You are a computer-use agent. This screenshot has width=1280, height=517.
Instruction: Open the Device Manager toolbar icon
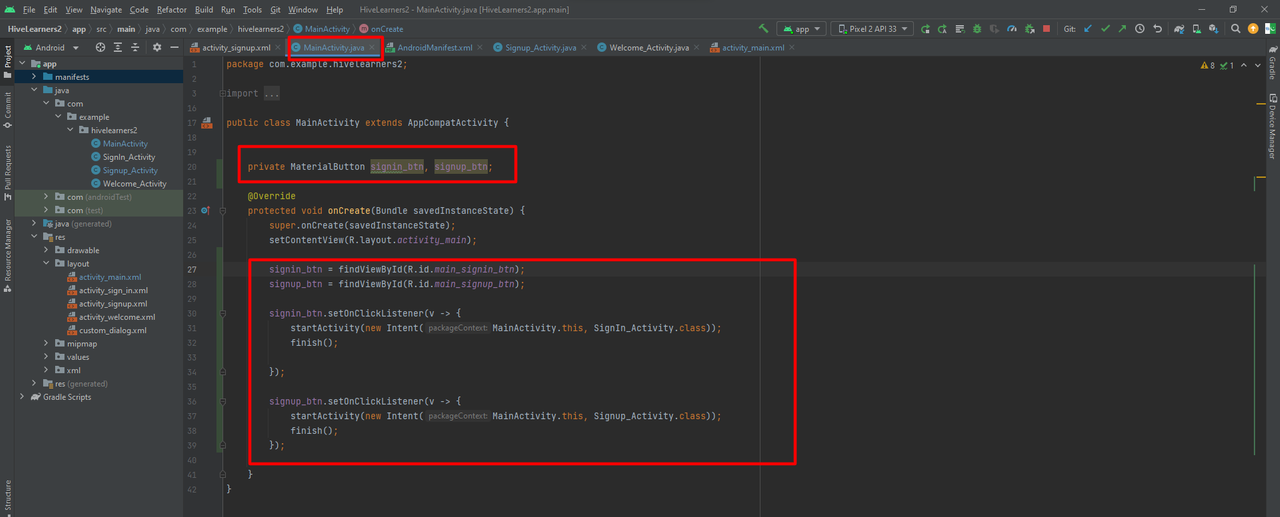click(1196, 29)
